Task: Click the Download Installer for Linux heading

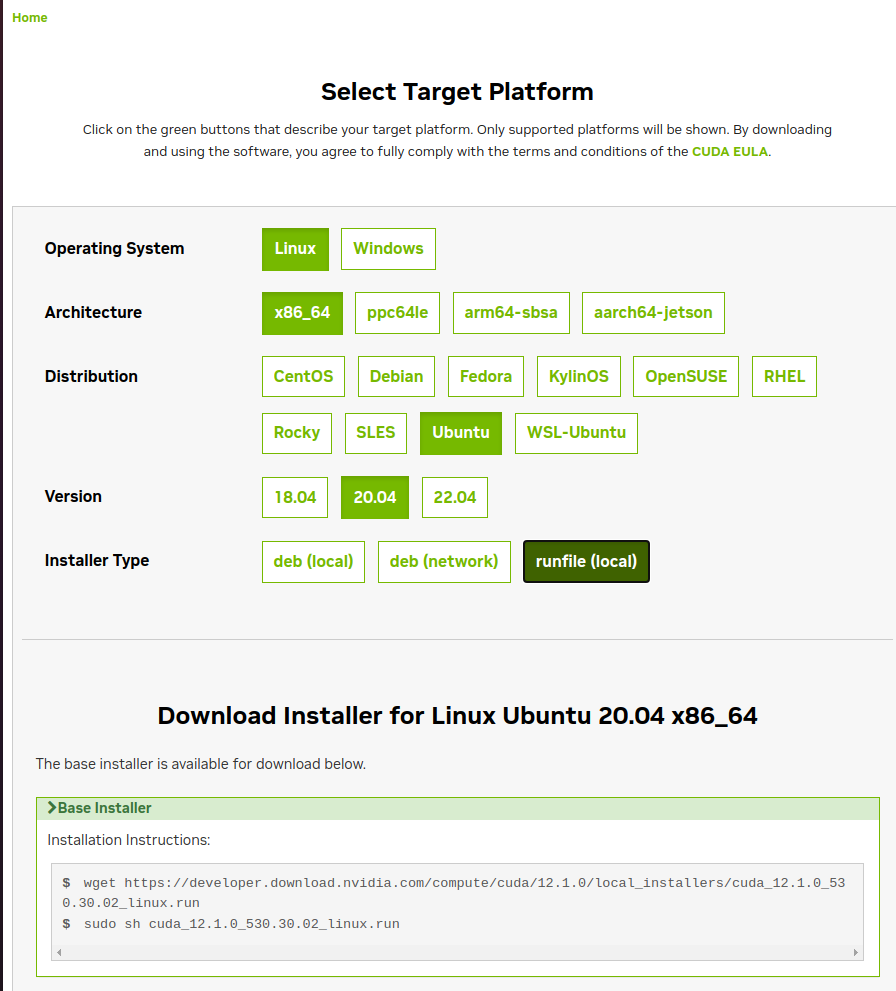Action: 457,716
